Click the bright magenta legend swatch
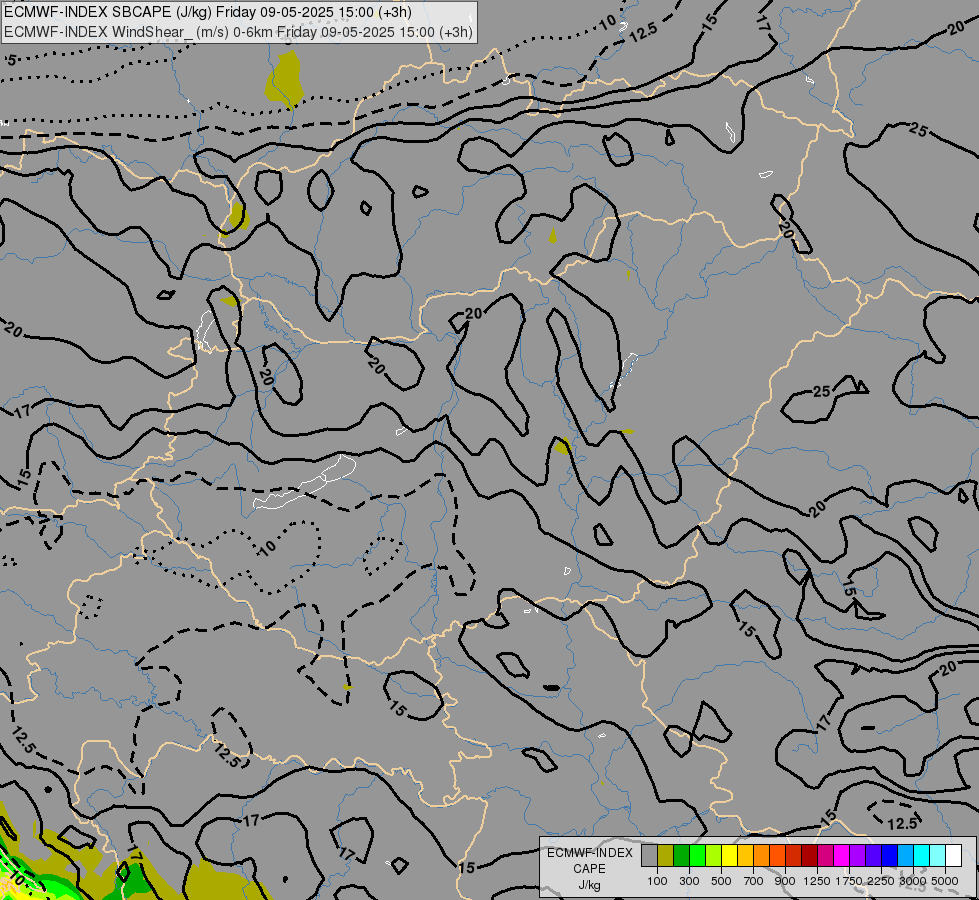Viewport: 979px width, 900px height. pyautogui.click(x=842, y=855)
